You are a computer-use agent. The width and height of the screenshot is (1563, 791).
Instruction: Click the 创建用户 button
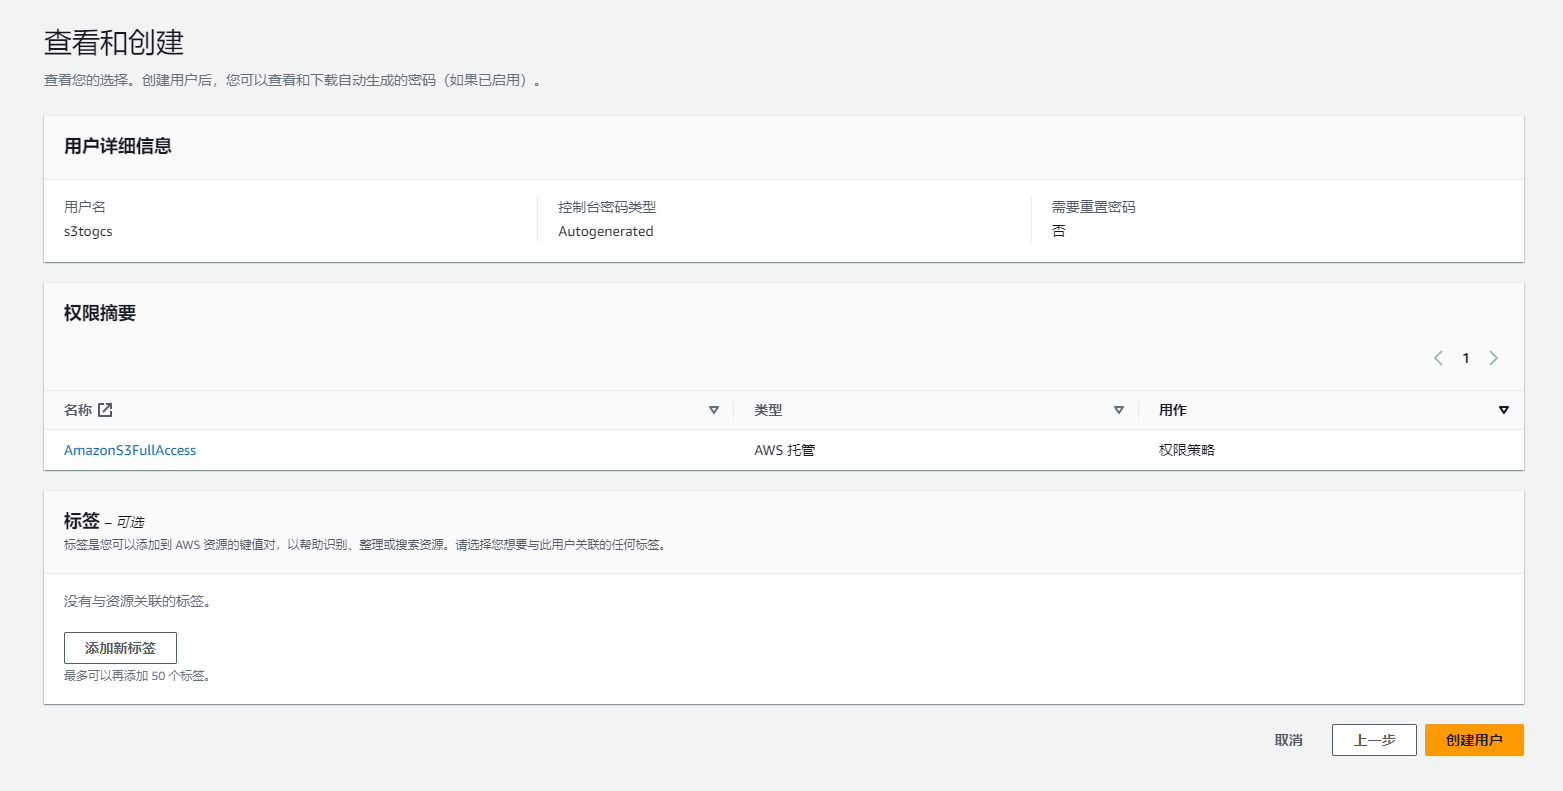(1474, 740)
